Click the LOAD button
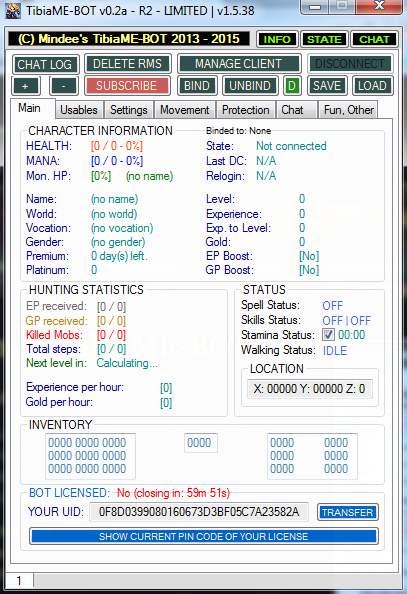This screenshot has height=594, width=407. (372, 86)
